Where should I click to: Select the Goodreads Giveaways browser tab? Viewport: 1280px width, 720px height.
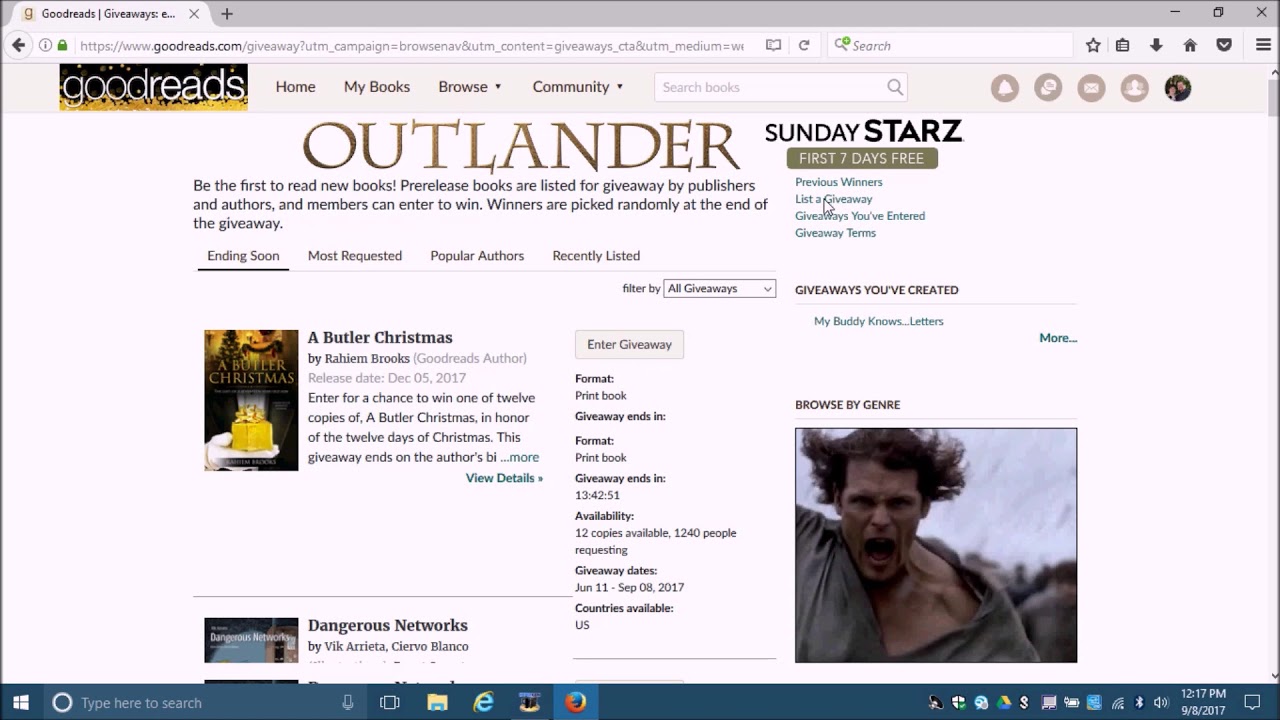108,14
